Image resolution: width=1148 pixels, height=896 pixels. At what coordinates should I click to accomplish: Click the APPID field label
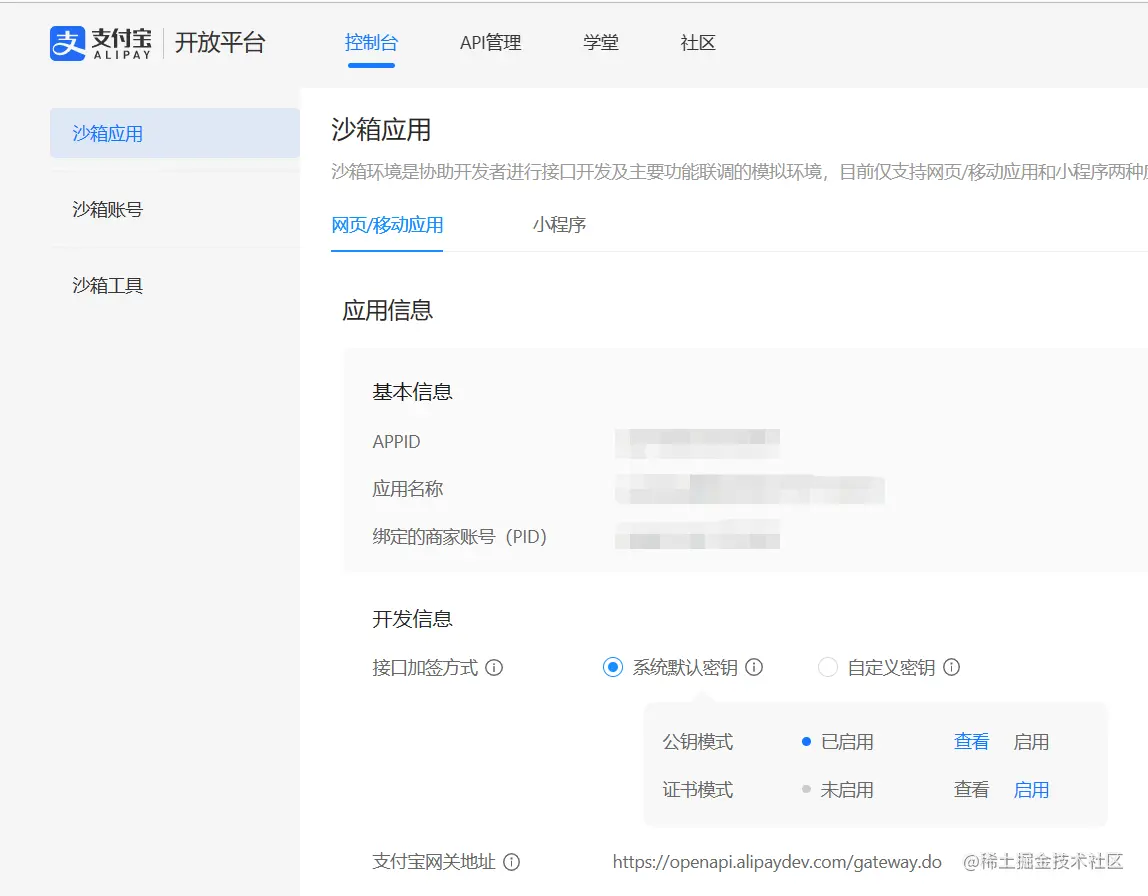pos(396,442)
